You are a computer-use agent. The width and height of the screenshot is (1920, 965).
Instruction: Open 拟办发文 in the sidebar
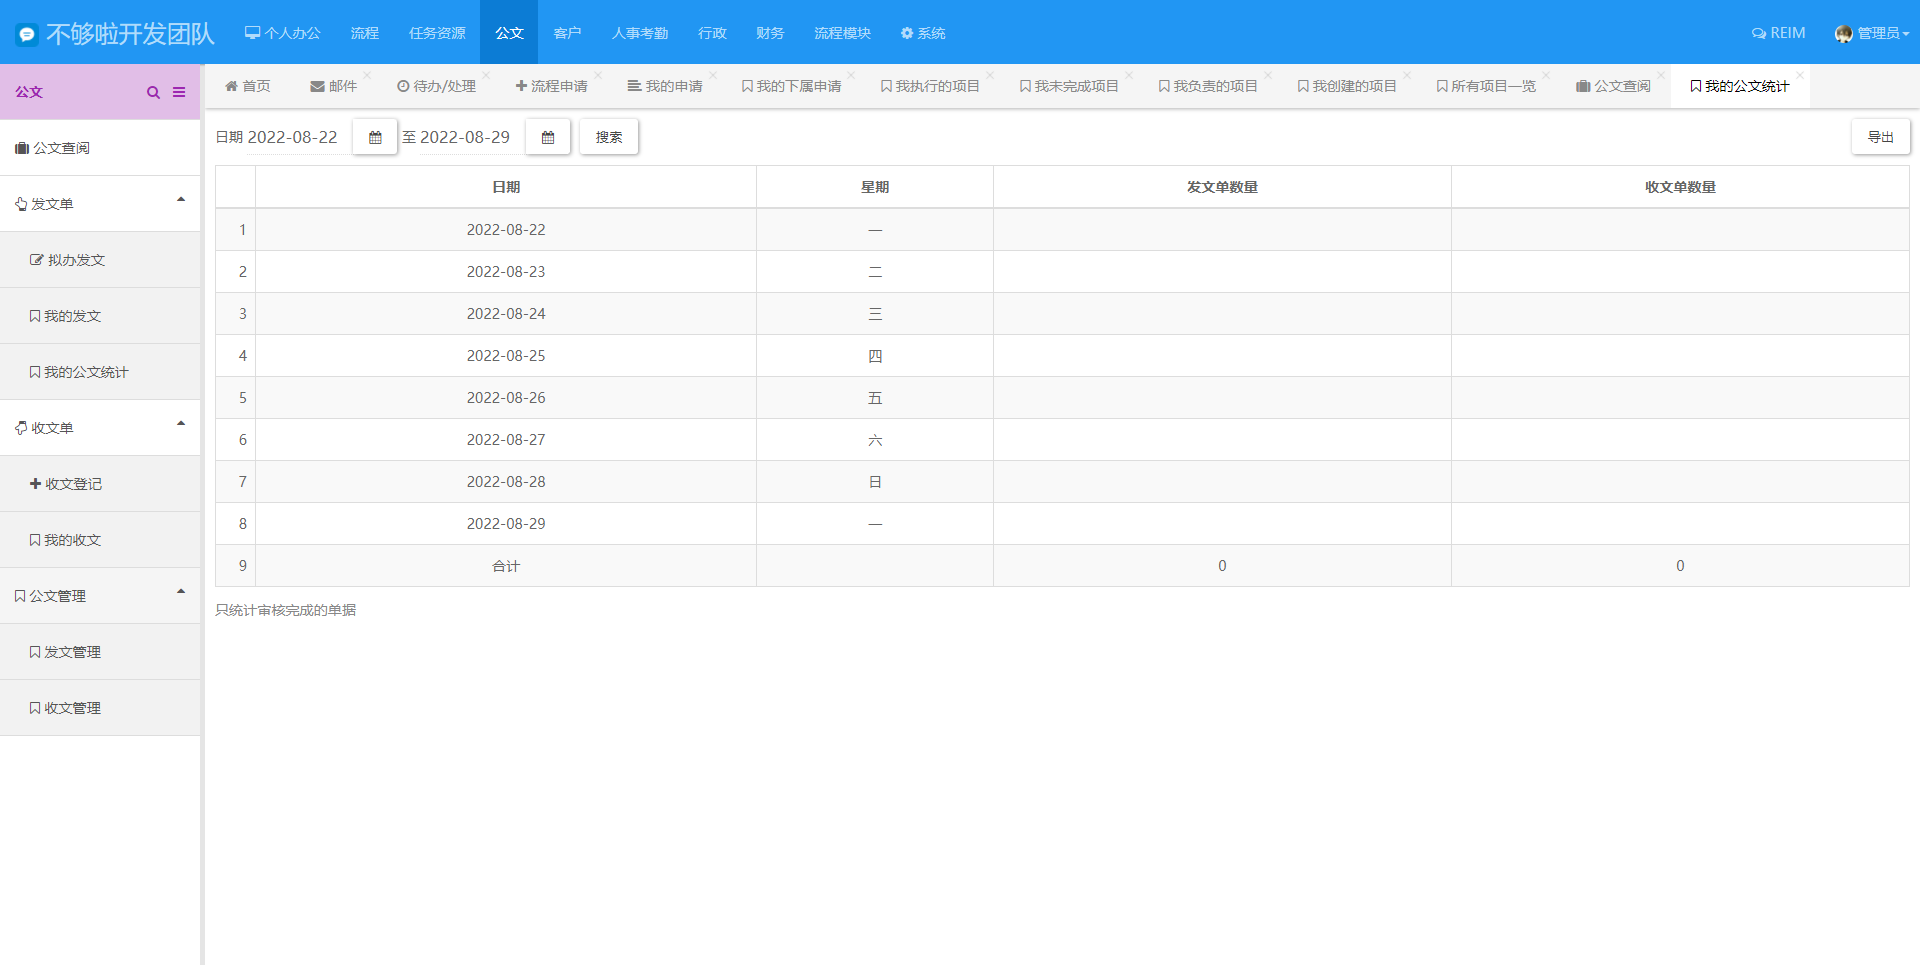pyautogui.click(x=100, y=260)
